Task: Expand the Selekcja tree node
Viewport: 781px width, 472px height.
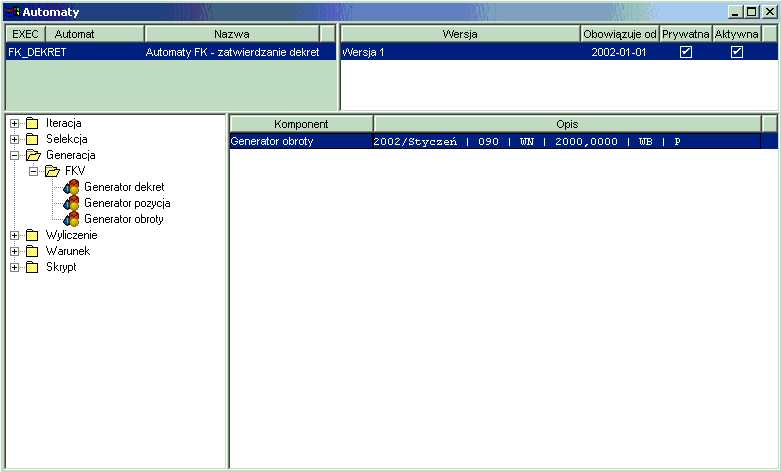Action: point(14,139)
